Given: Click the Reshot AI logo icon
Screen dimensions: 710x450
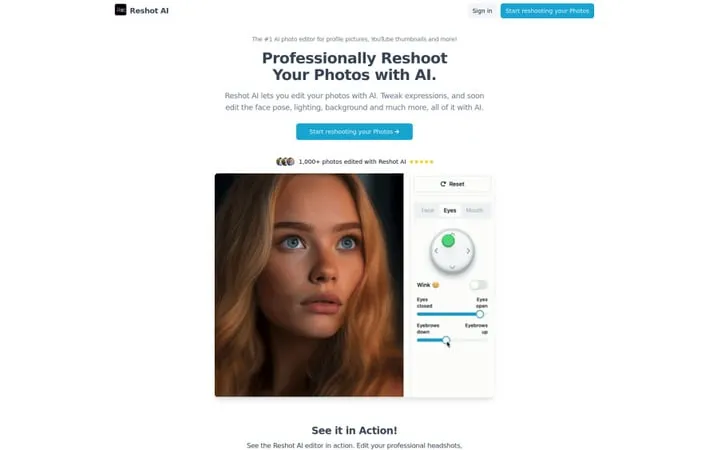Looking at the screenshot, I should tap(120, 10).
